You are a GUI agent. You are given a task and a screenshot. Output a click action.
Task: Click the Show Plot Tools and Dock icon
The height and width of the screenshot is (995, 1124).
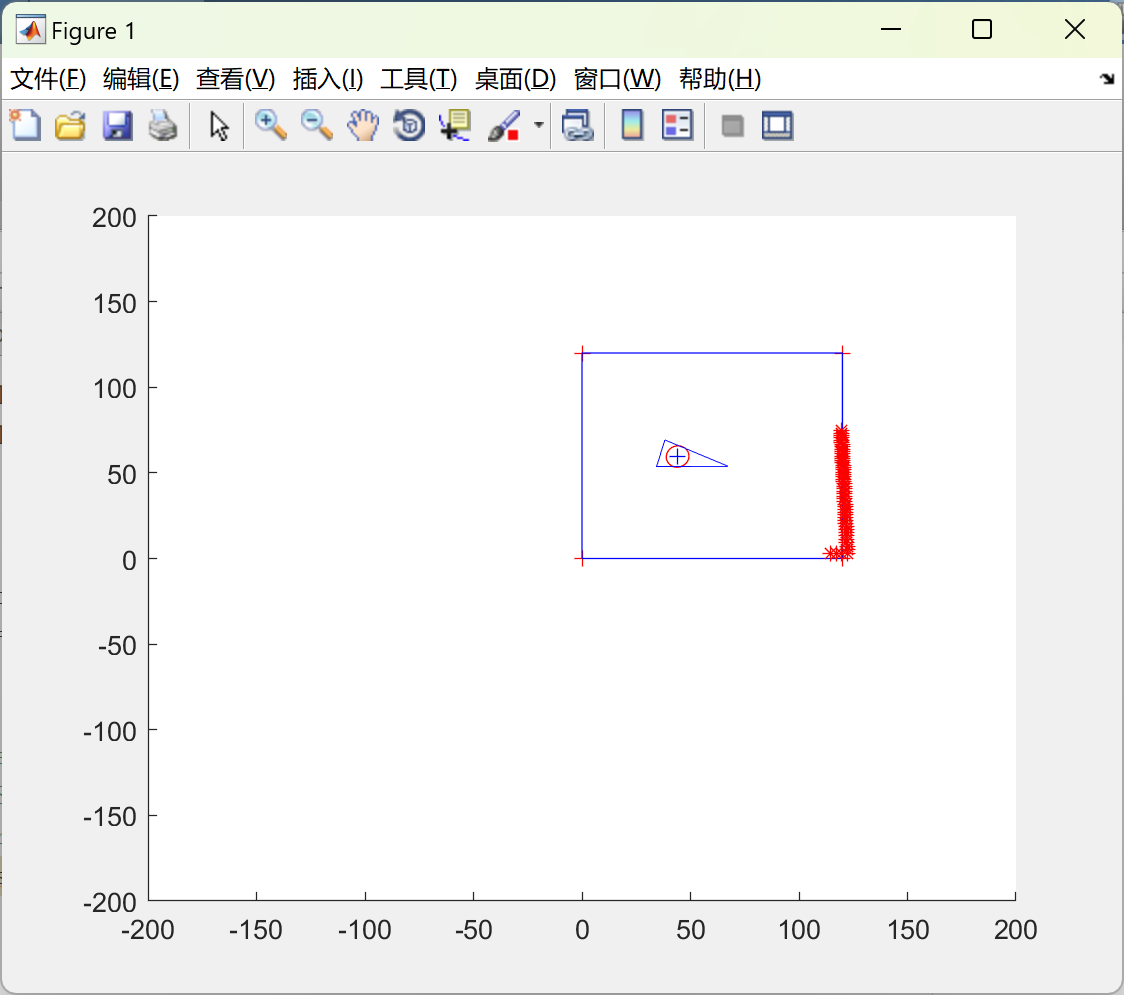point(778,125)
